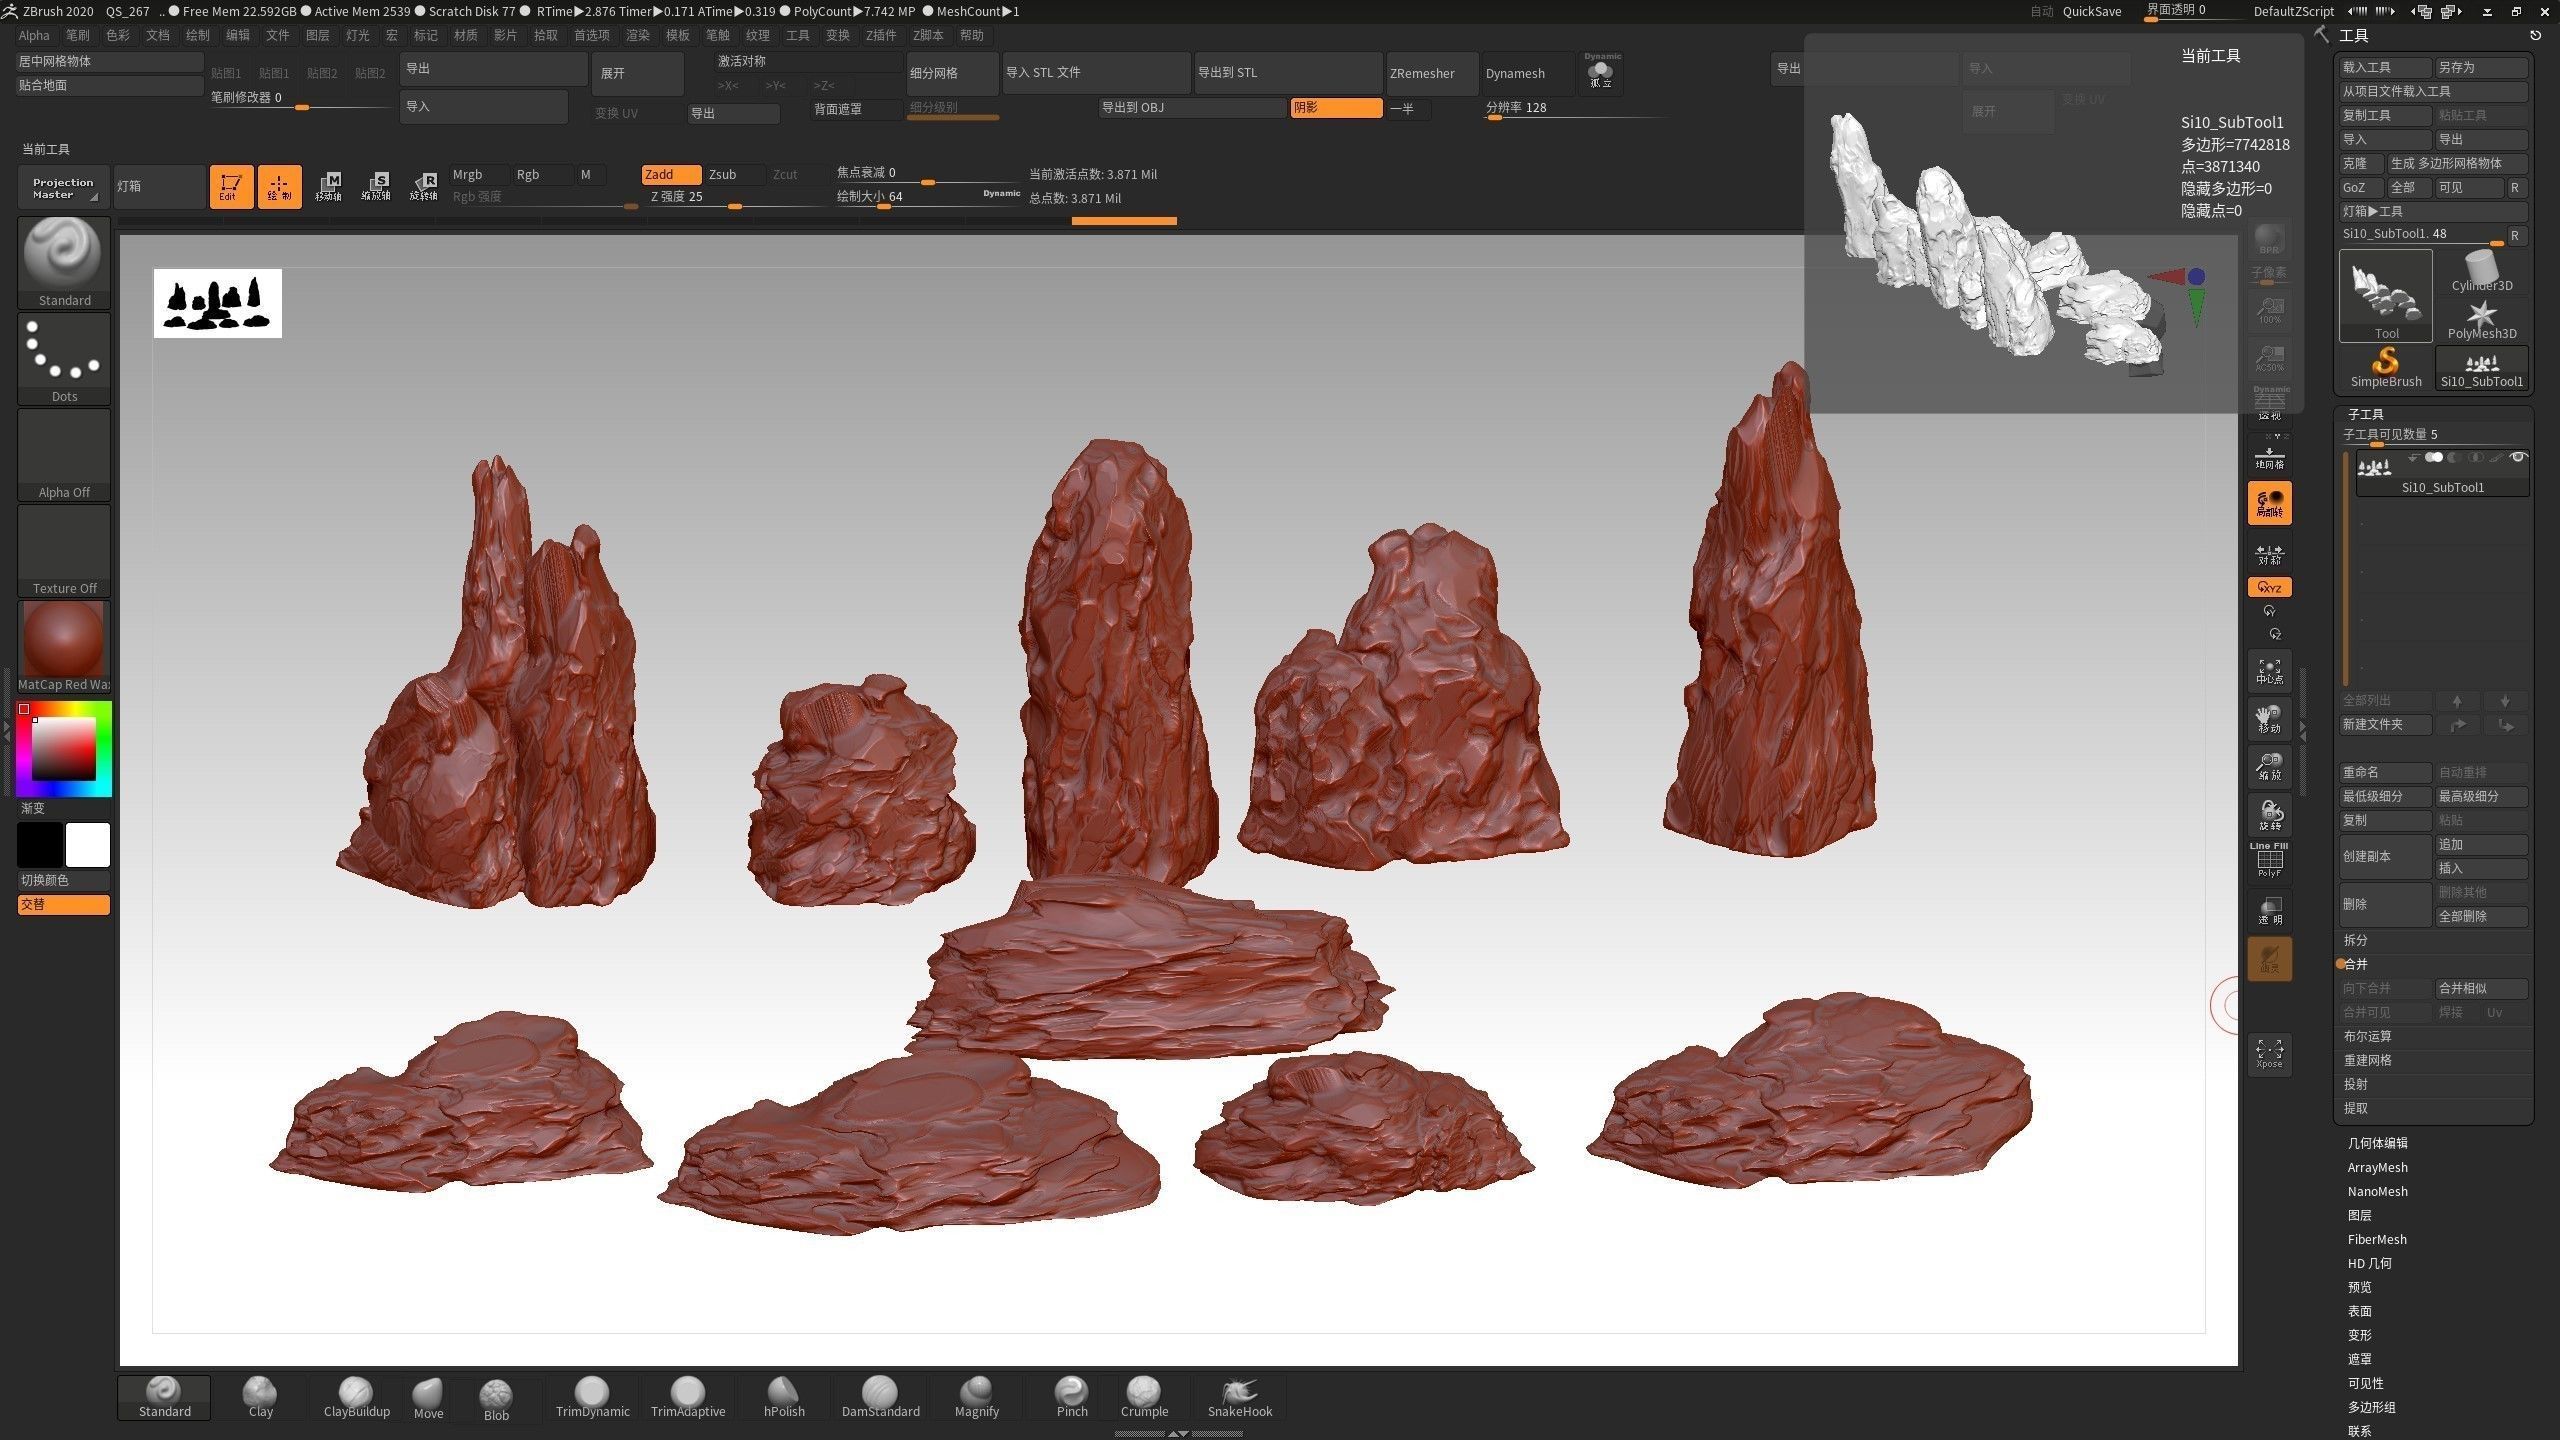The image size is (2560, 1440).
Task: Open the MatCap Red Wax material picker
Action: (64, 646)
